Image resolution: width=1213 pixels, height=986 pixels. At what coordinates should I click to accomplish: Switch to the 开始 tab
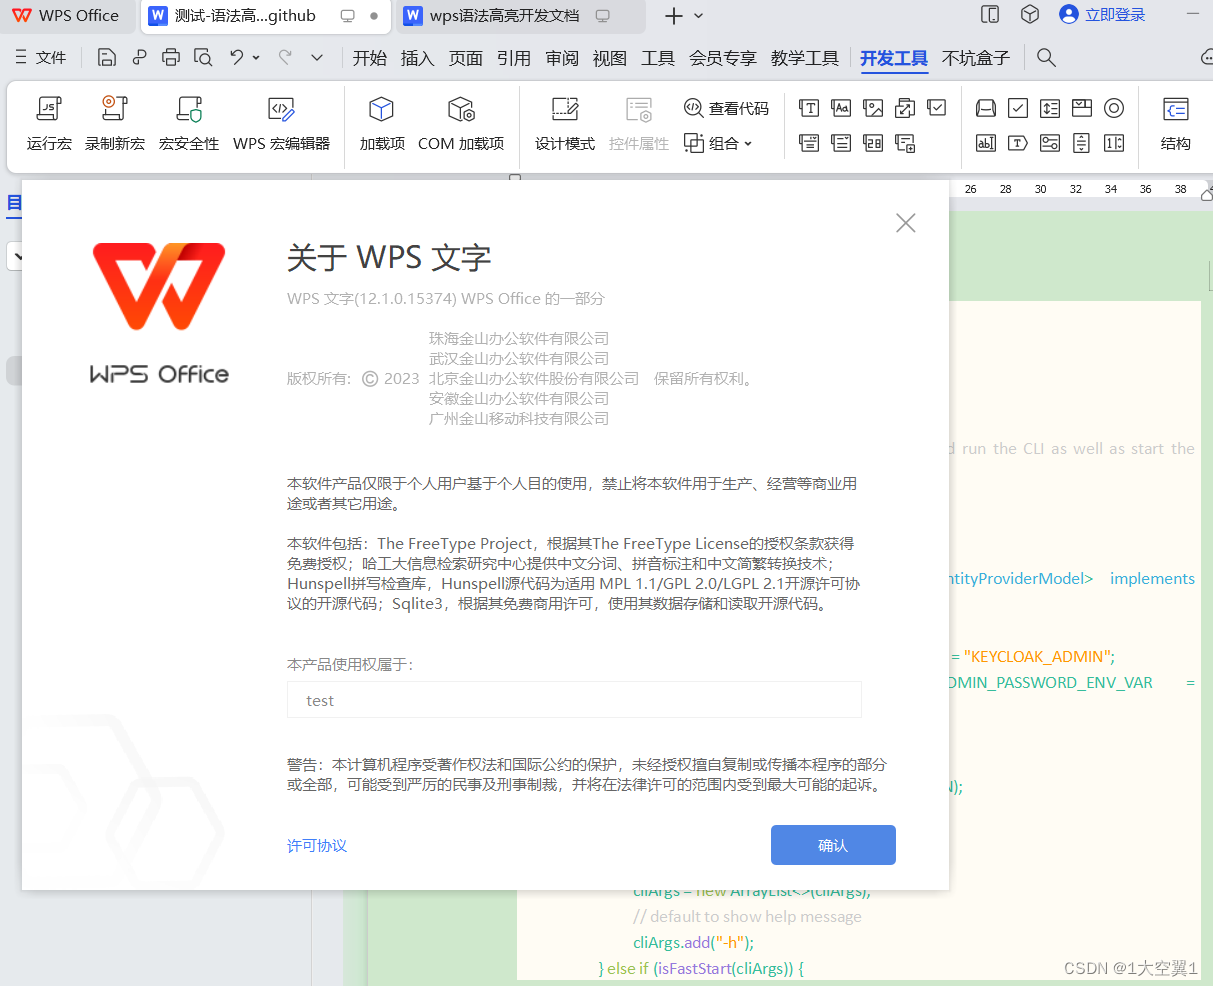pos(370,58)
